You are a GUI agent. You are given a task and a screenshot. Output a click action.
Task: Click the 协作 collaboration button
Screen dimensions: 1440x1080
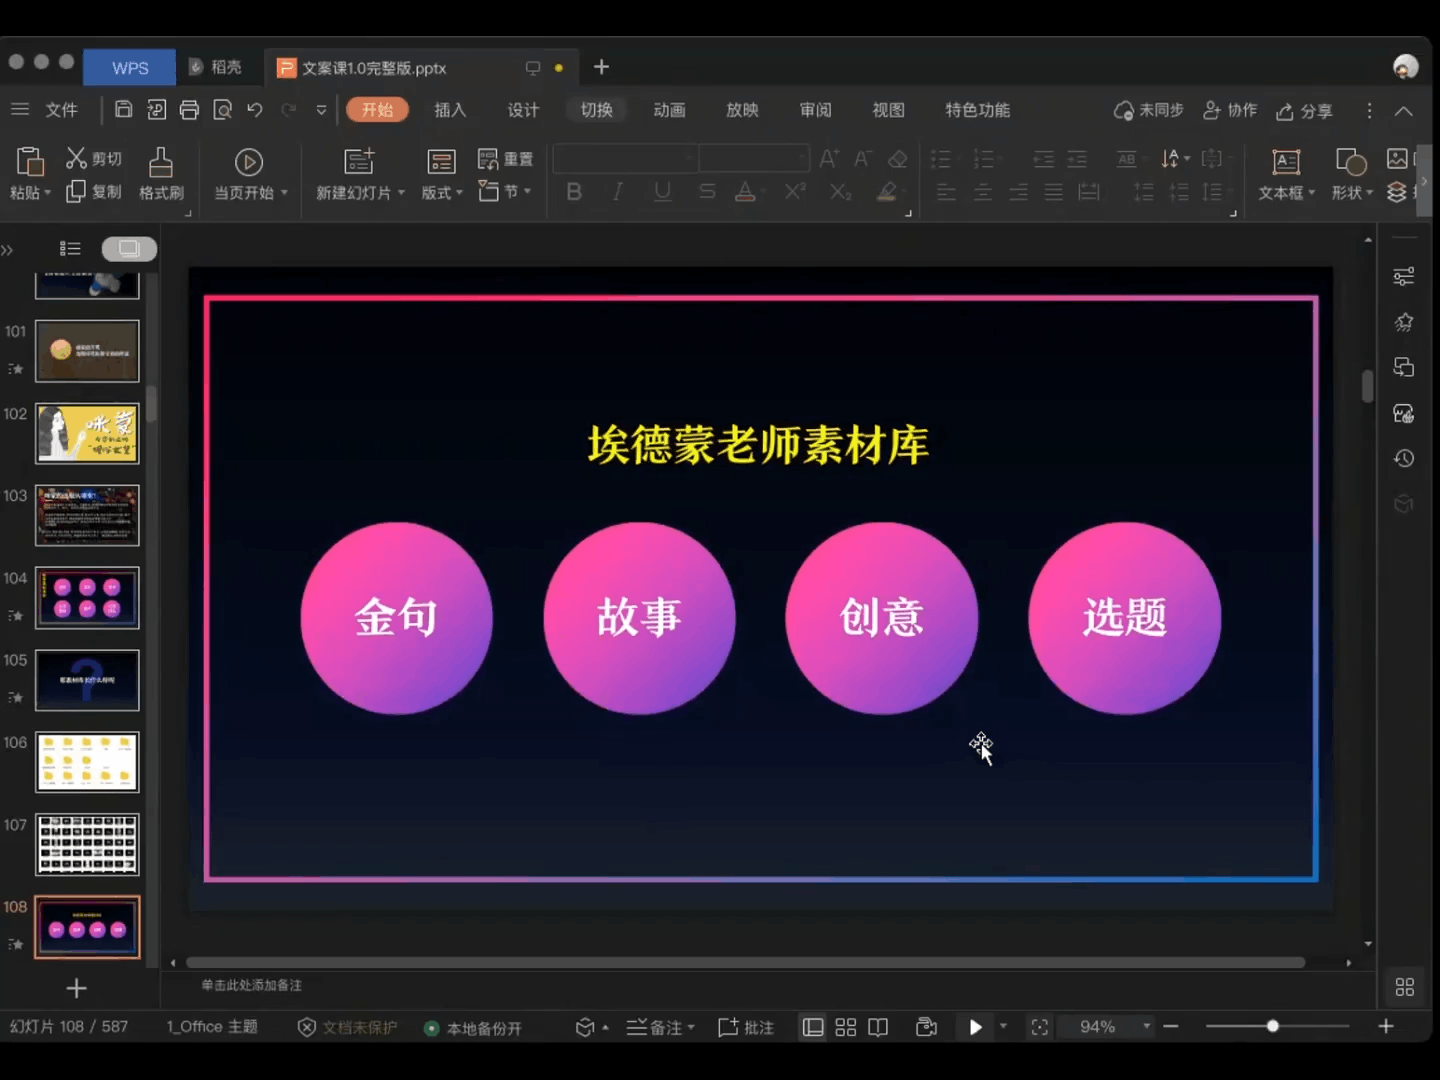1230,110
